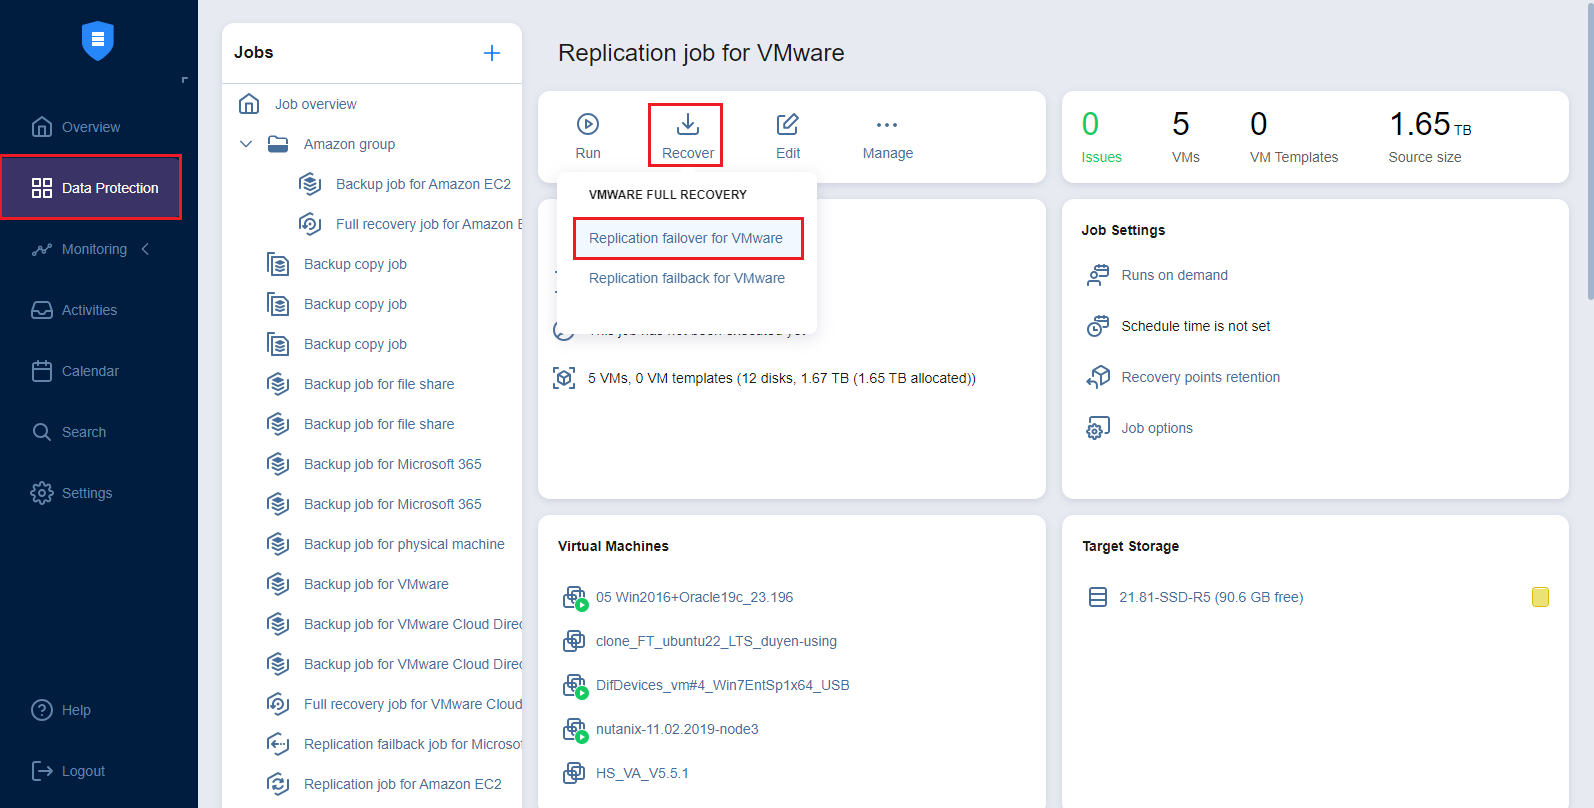Click the shield logo at top left
The image size is (1594, 808).
coord(98,40)
